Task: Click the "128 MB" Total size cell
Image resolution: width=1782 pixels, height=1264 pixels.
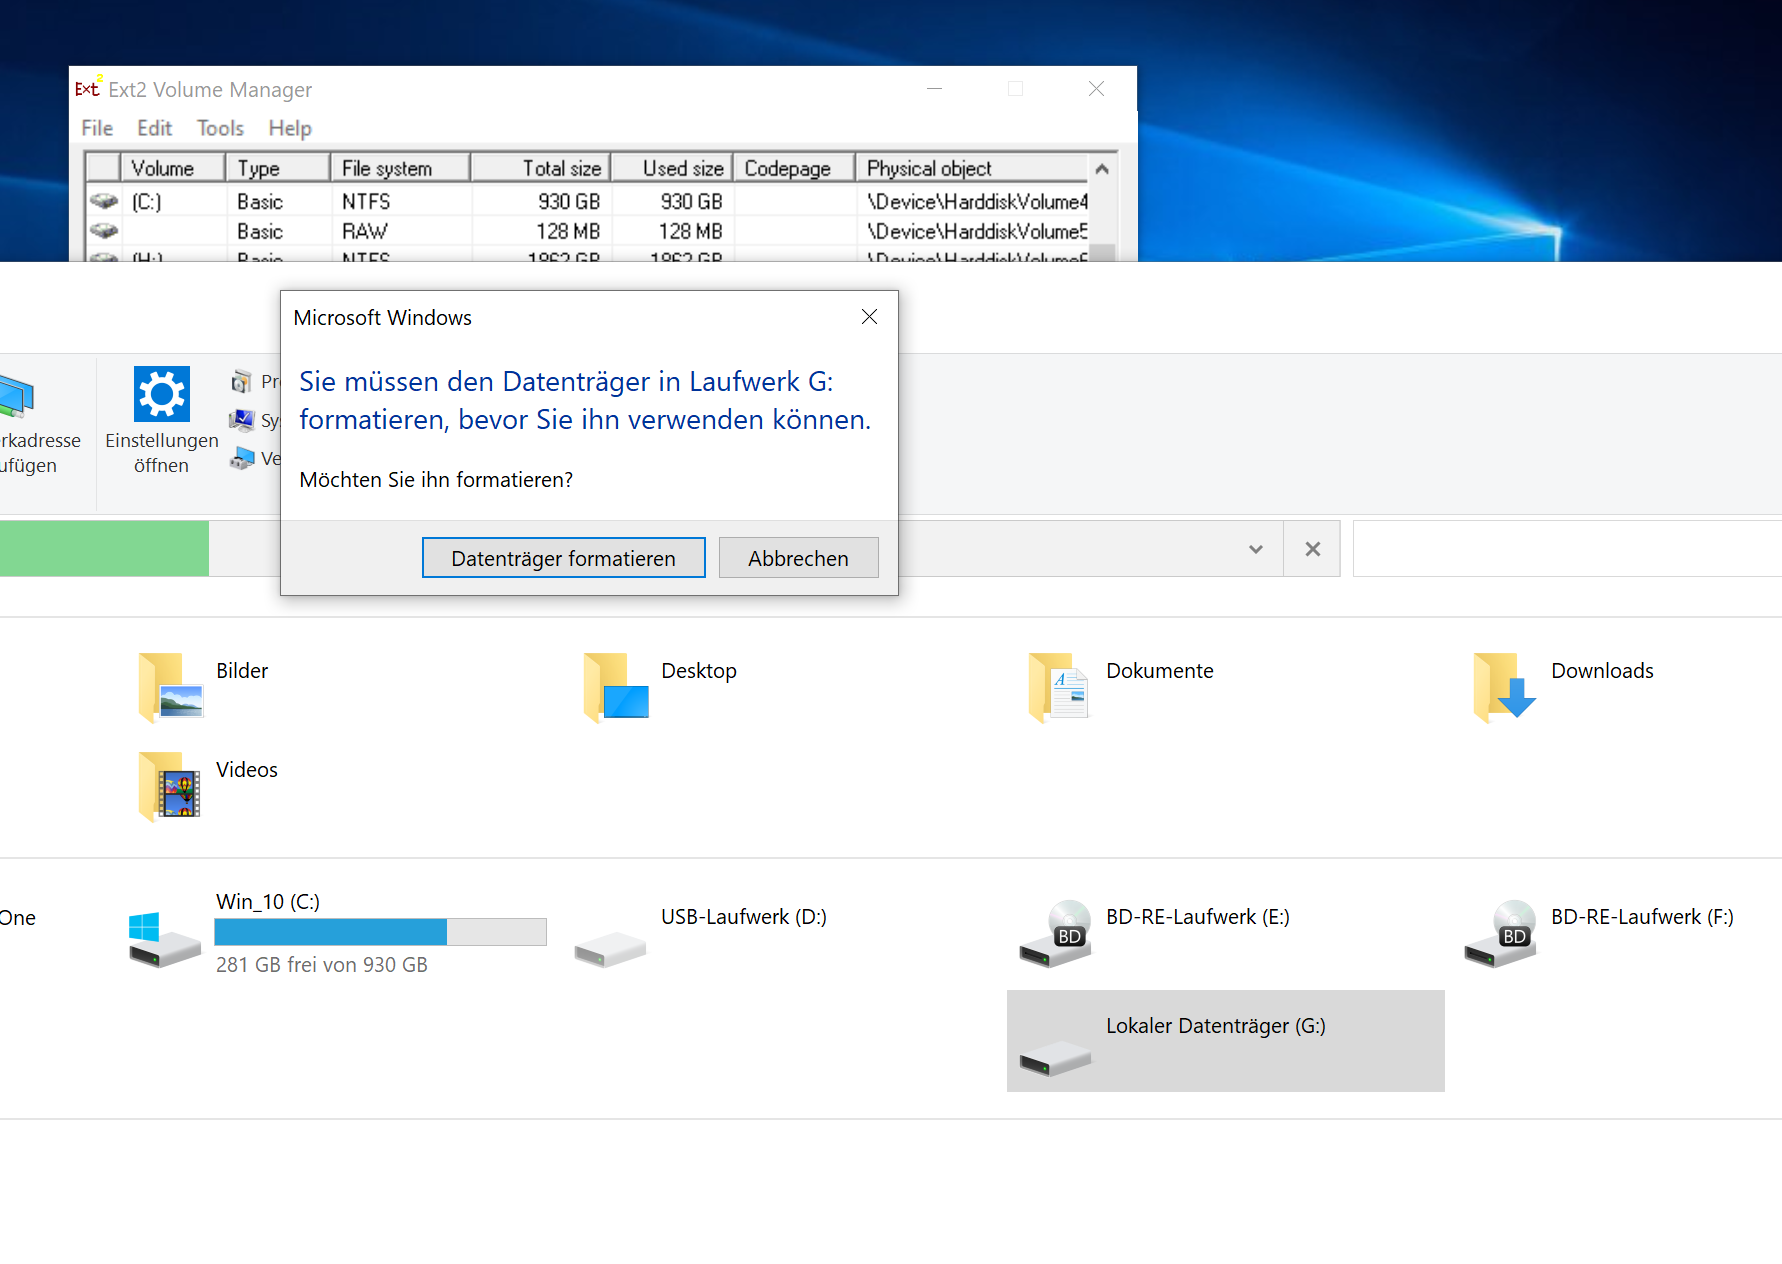Action: tap(568, 231)
